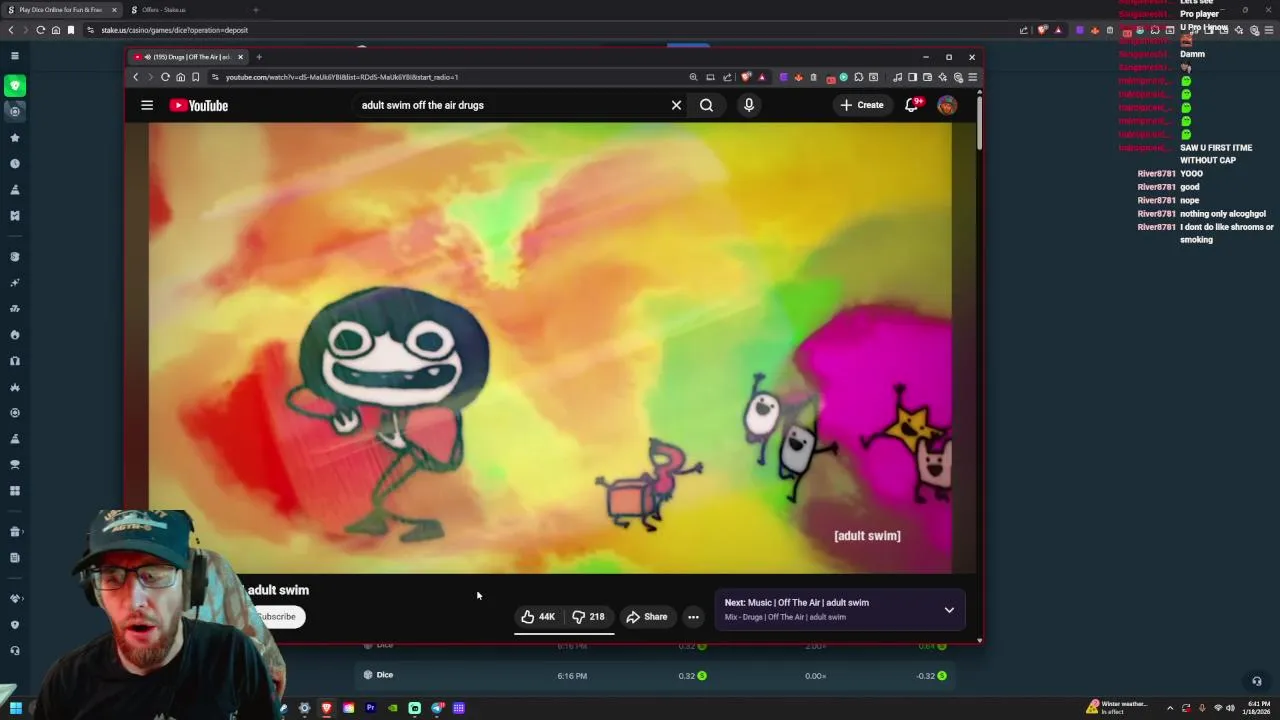Close the Drugs Off The Air tab
The width and height of the screenshot is (1280, 720).
(x=240, y=57)
